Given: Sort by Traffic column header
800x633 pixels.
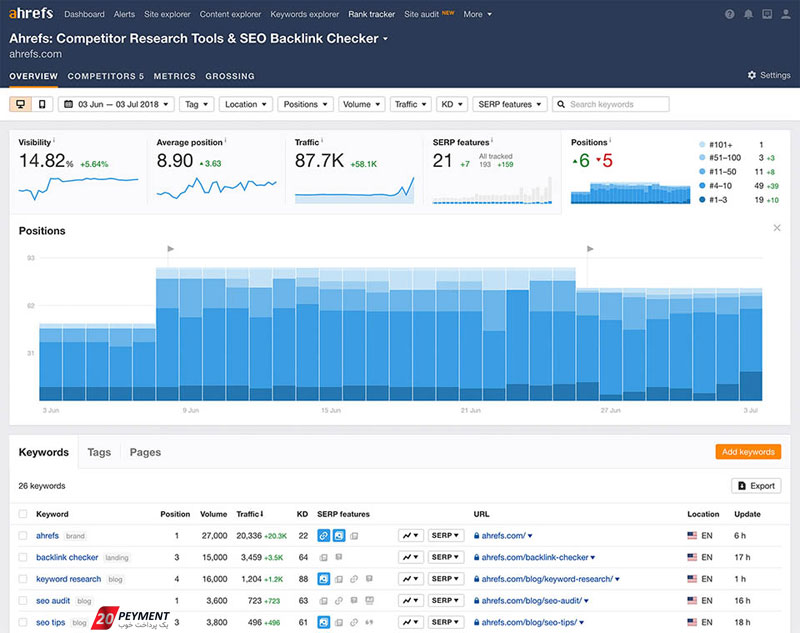Looking at the screenshot, I should click(249, 514).
